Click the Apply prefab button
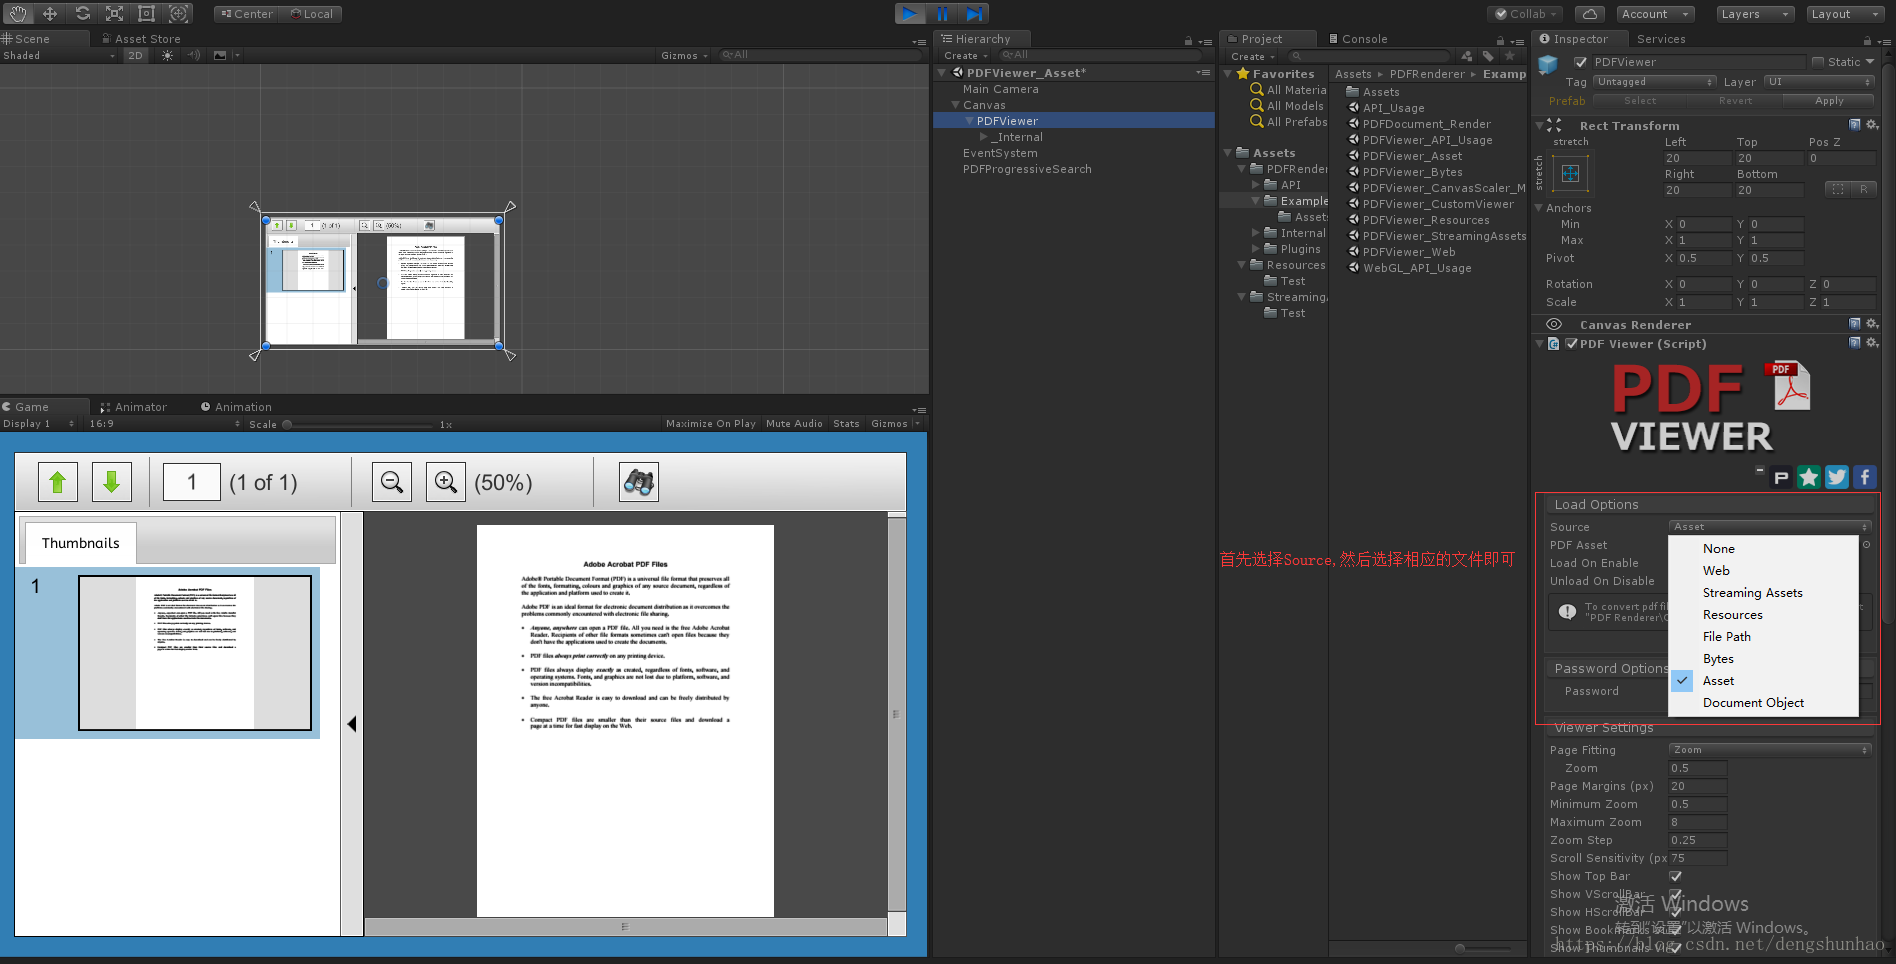1896x964 pixels. [1828, 100]
